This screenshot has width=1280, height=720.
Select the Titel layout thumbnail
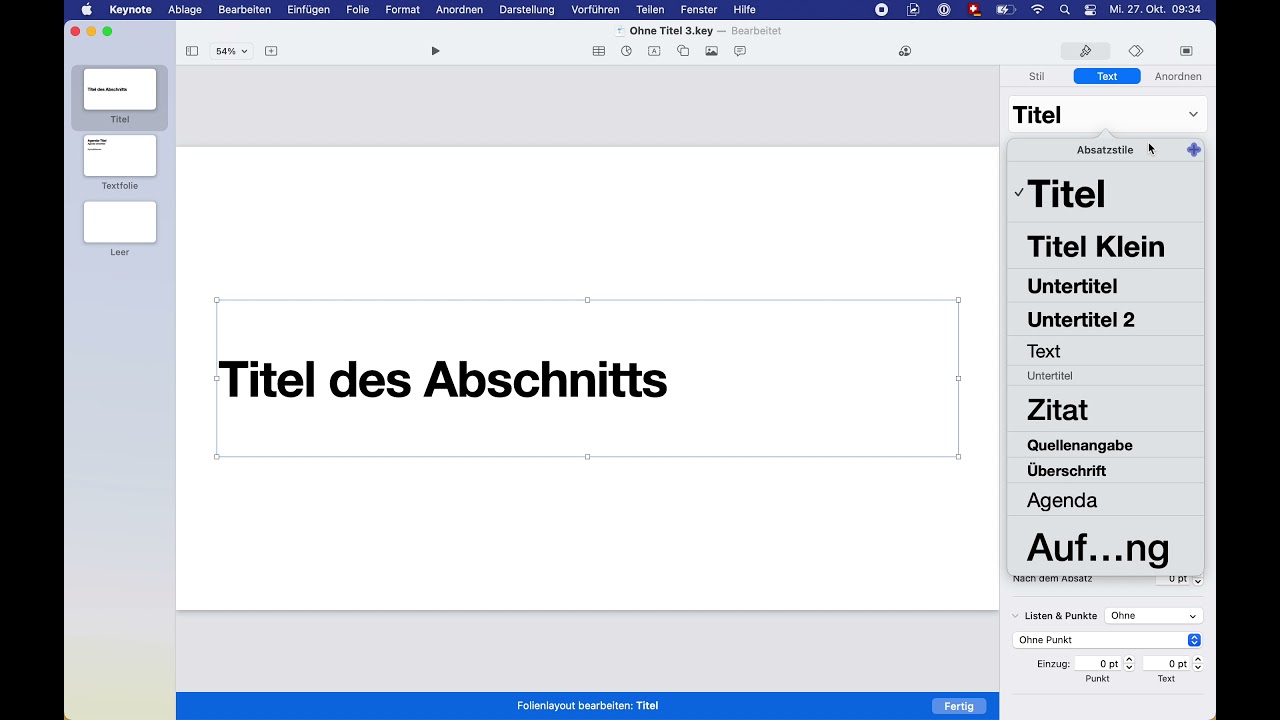coord(120,89)
